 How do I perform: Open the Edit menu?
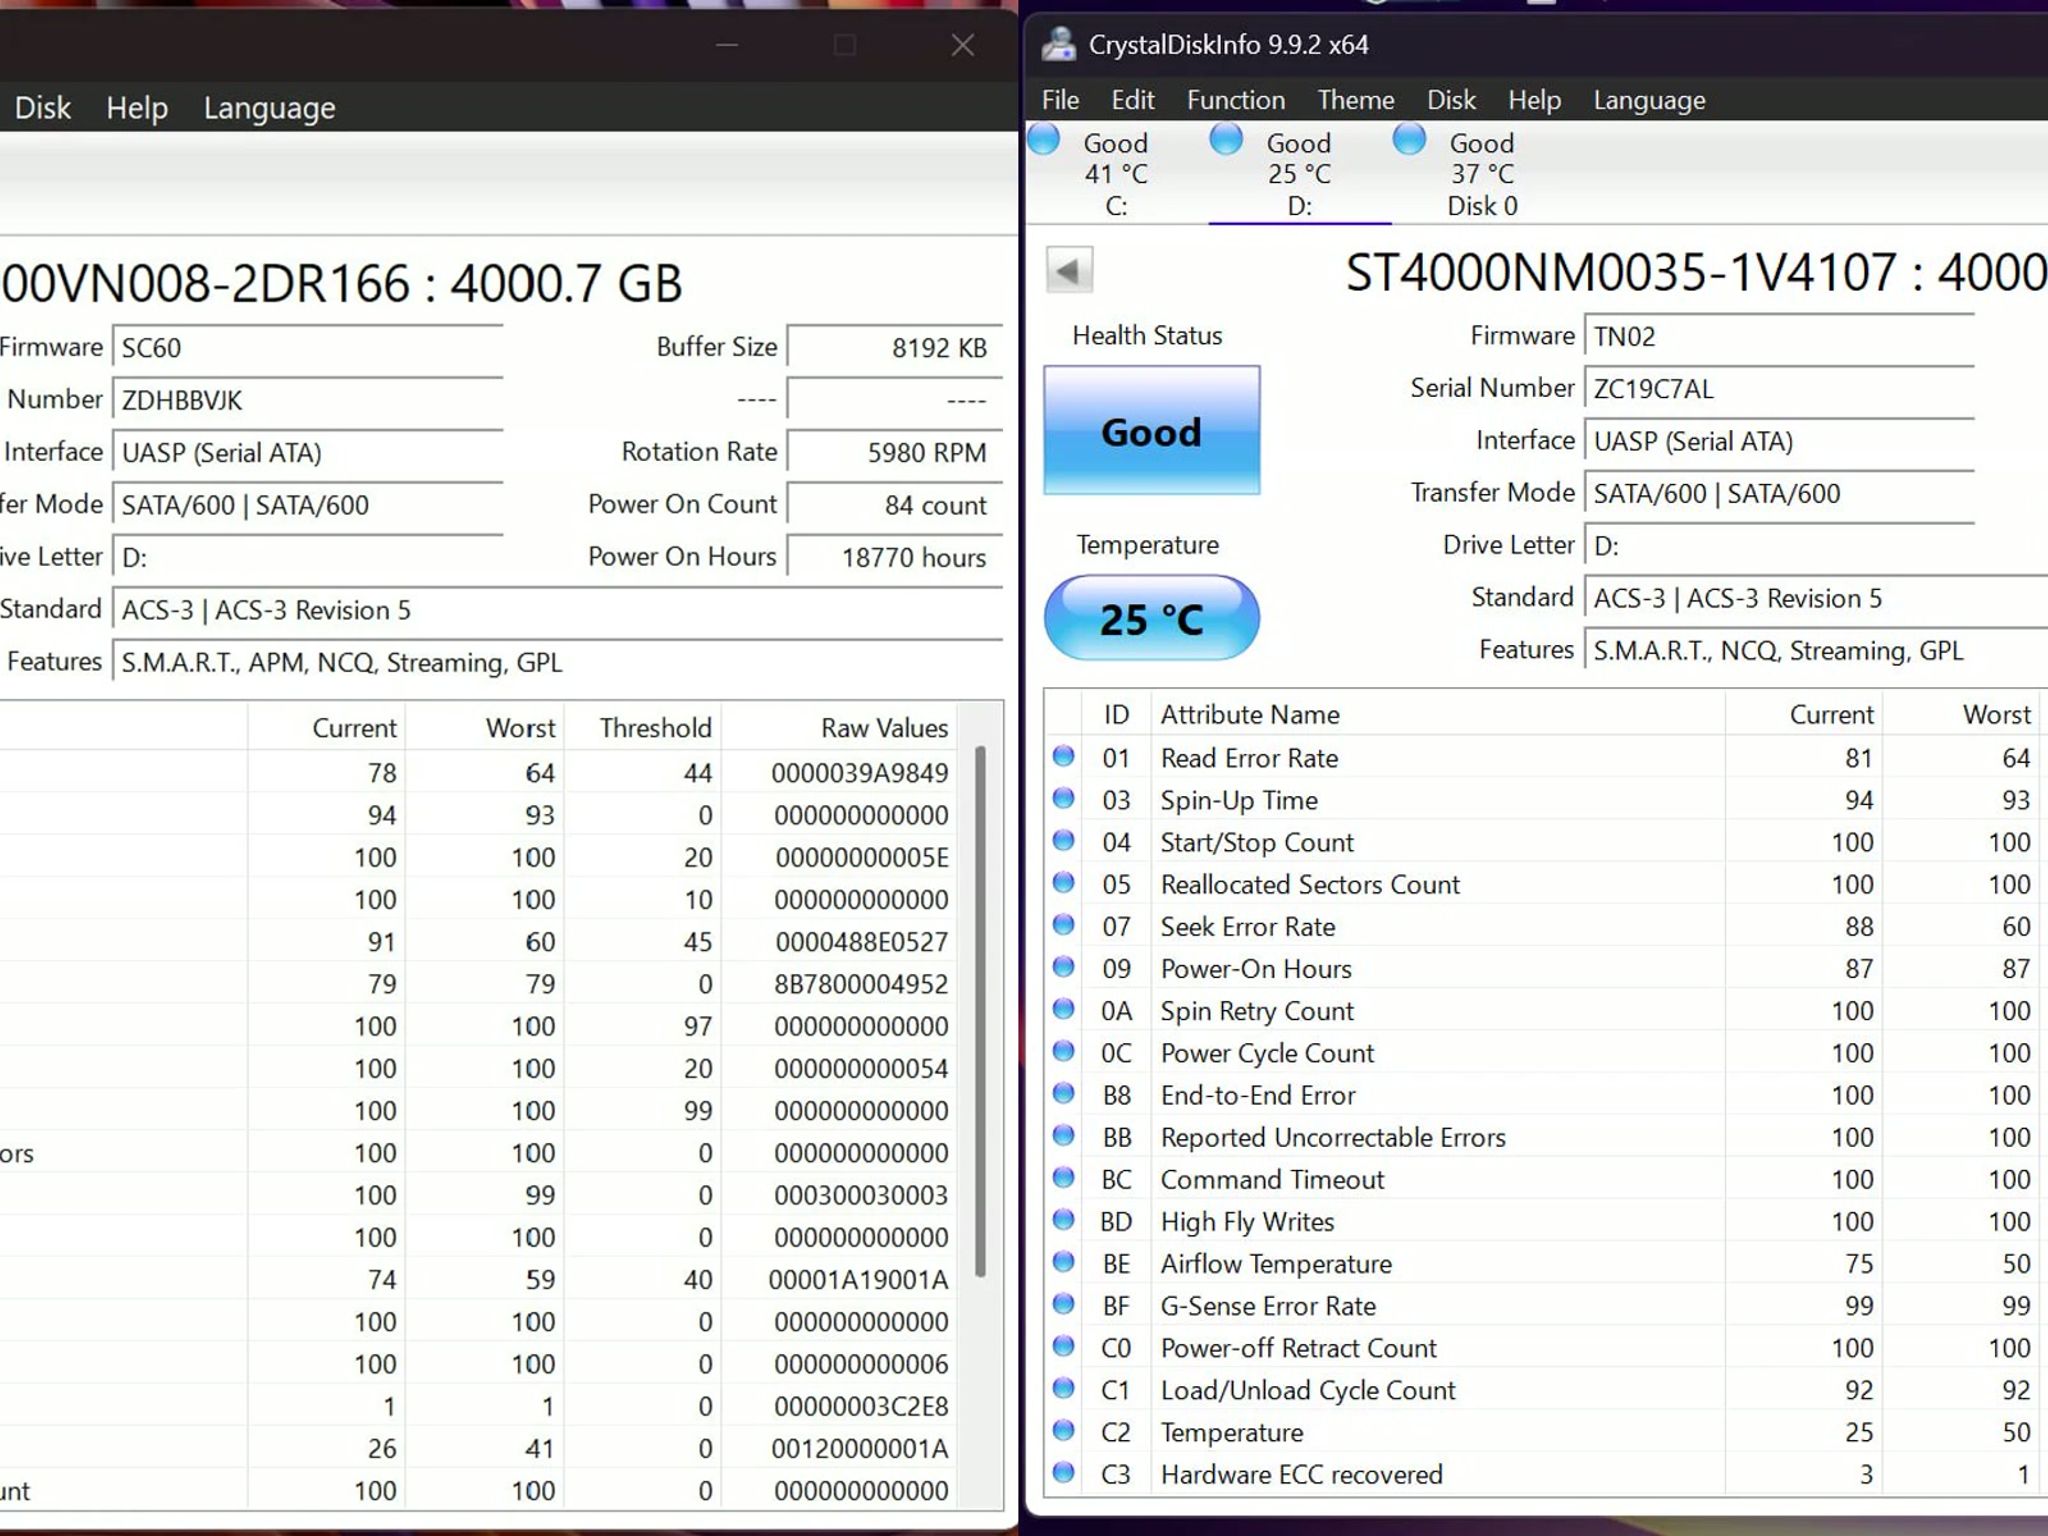1132,100
